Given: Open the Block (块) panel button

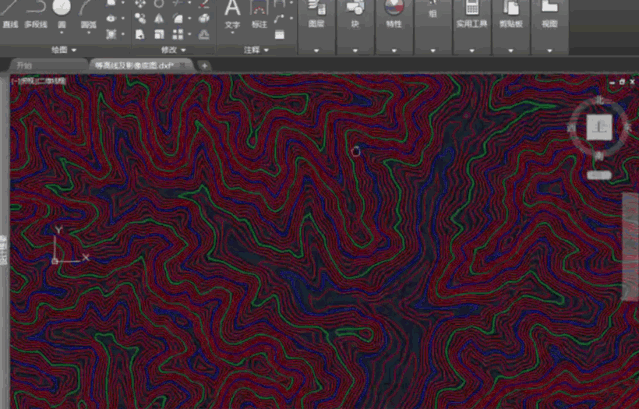Looking at the screenshot, I should tap(355, 14).
